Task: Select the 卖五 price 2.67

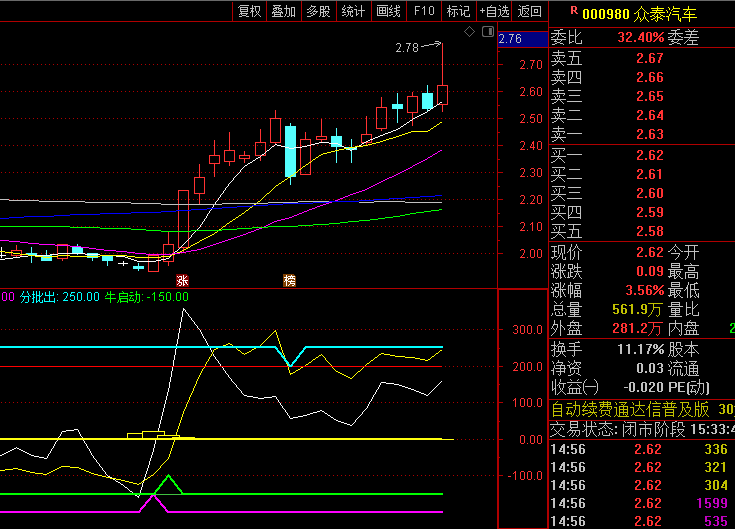Action: click(650, 58)
